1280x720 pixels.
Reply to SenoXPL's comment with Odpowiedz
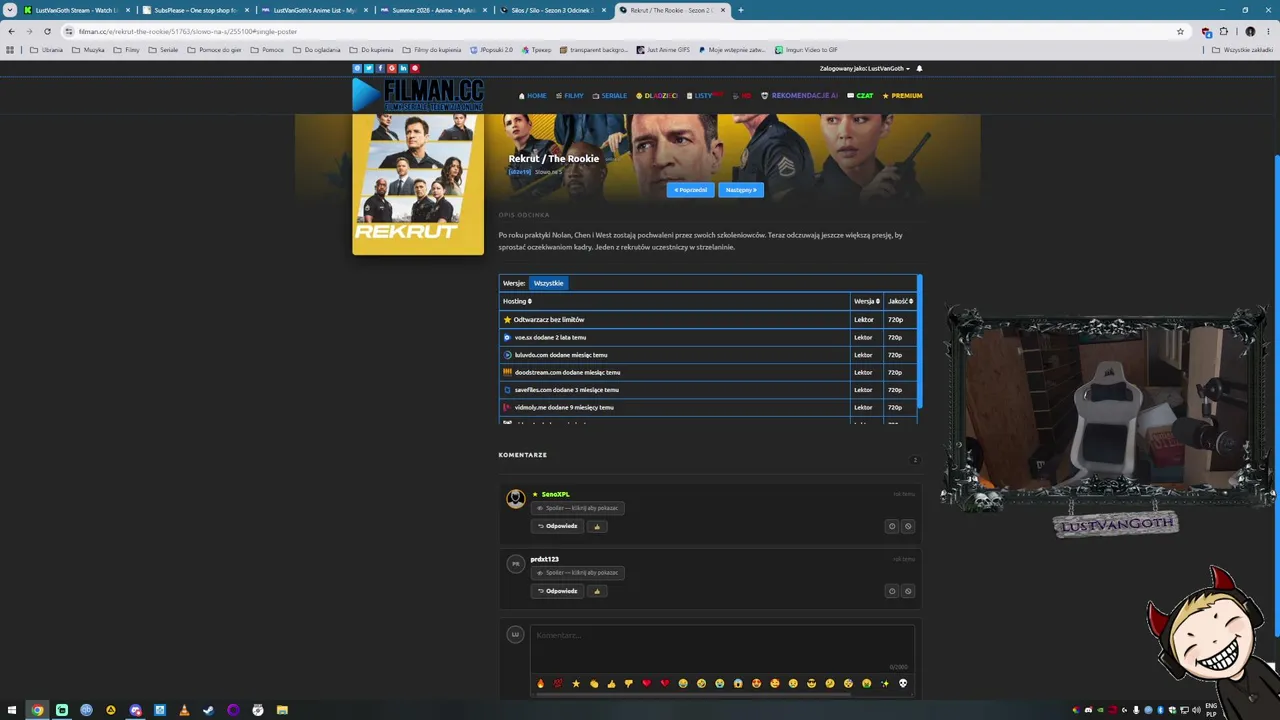click(558, 526)
